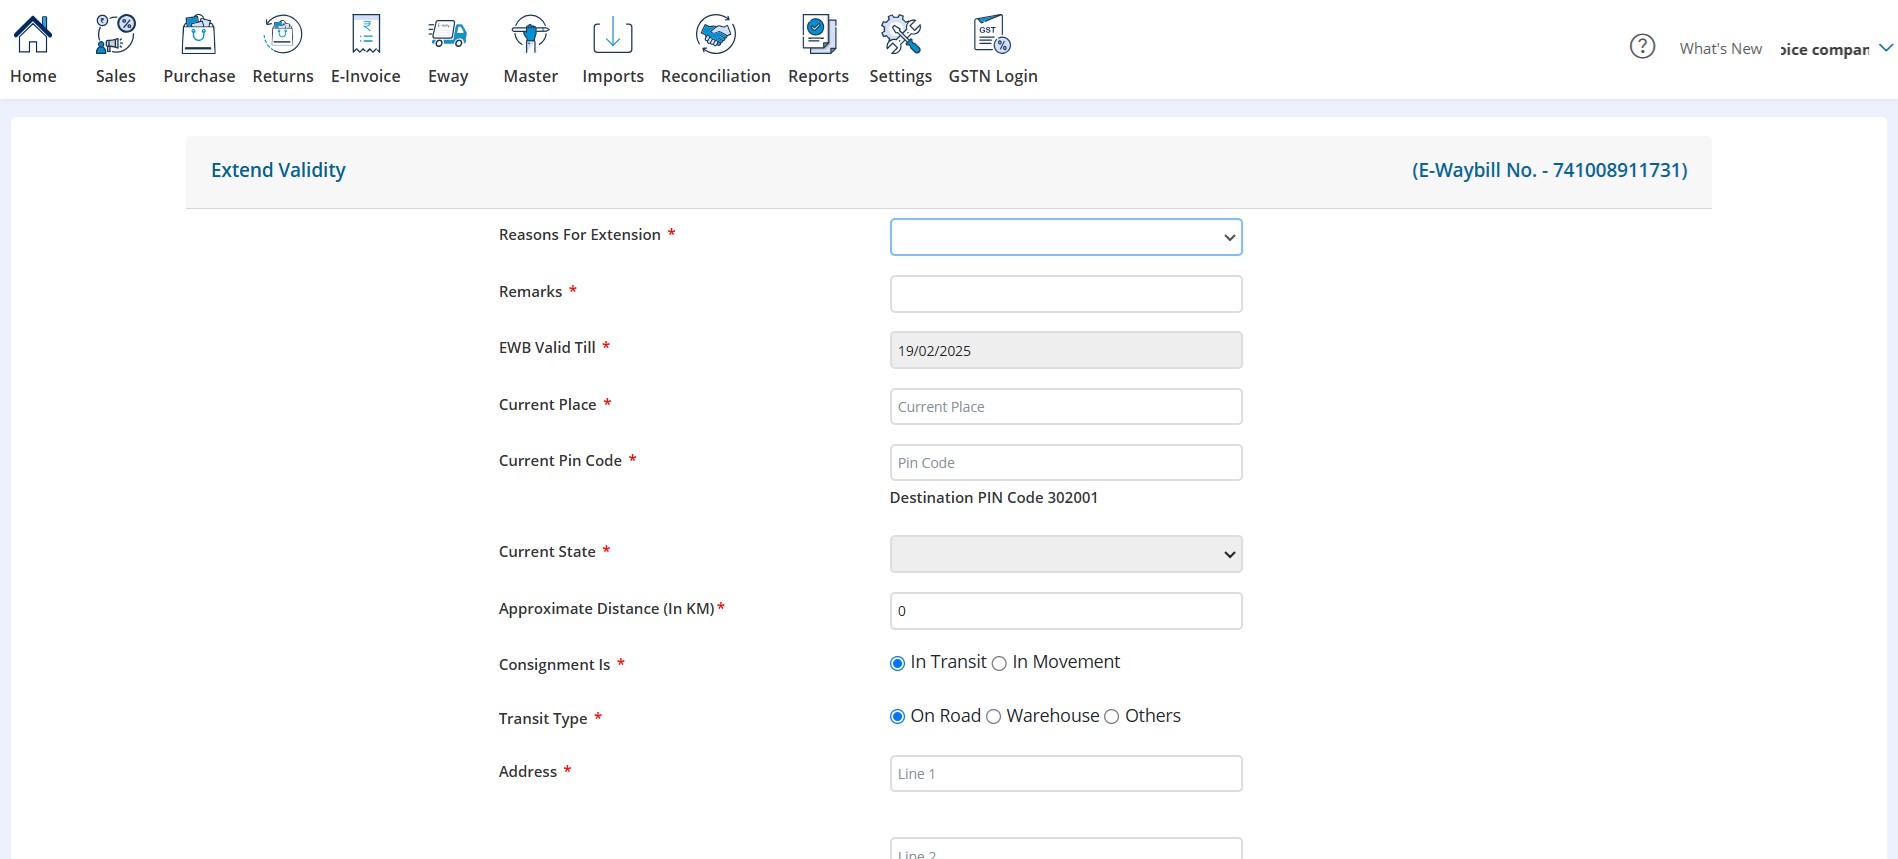
Task: Open the Reports document icon
Action: click(x=819, y=35)
